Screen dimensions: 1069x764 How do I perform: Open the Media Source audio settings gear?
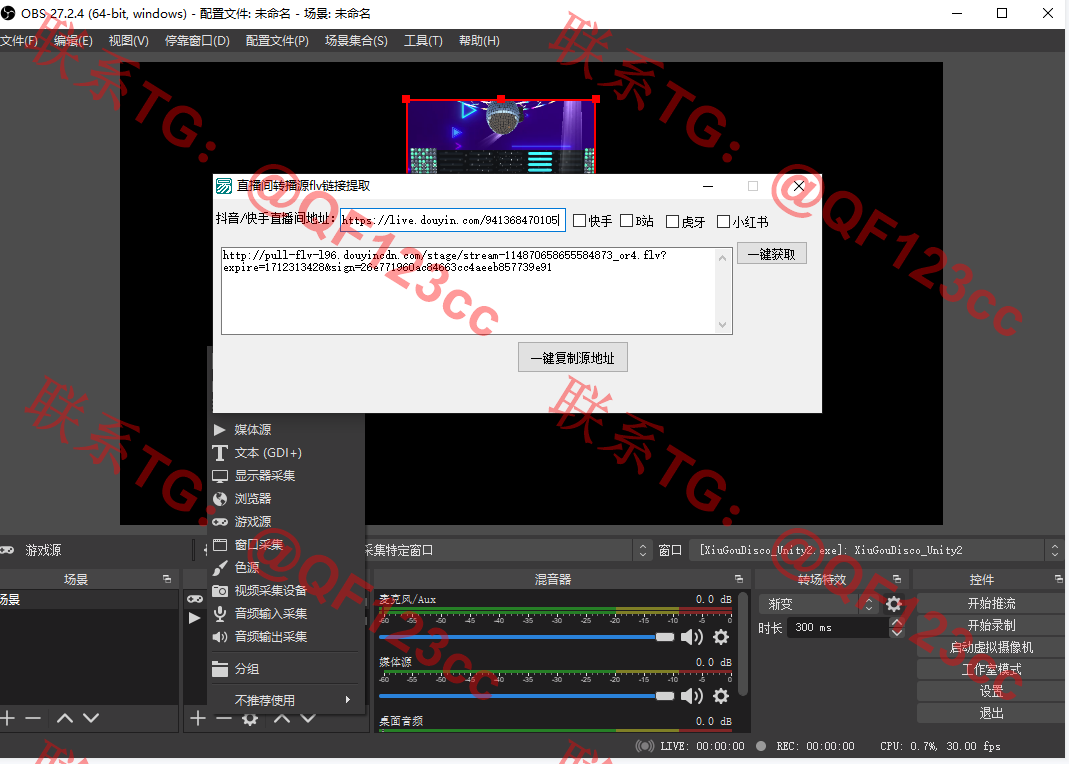coord(721,695)
